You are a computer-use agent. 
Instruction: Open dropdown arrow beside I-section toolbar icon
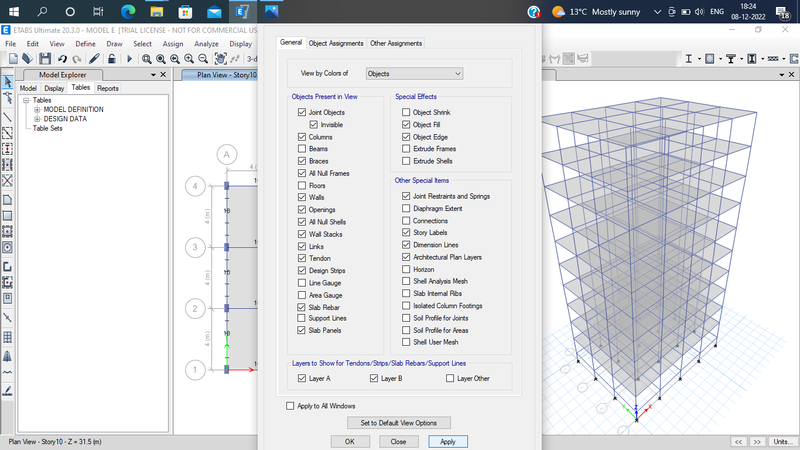(698, 59)
